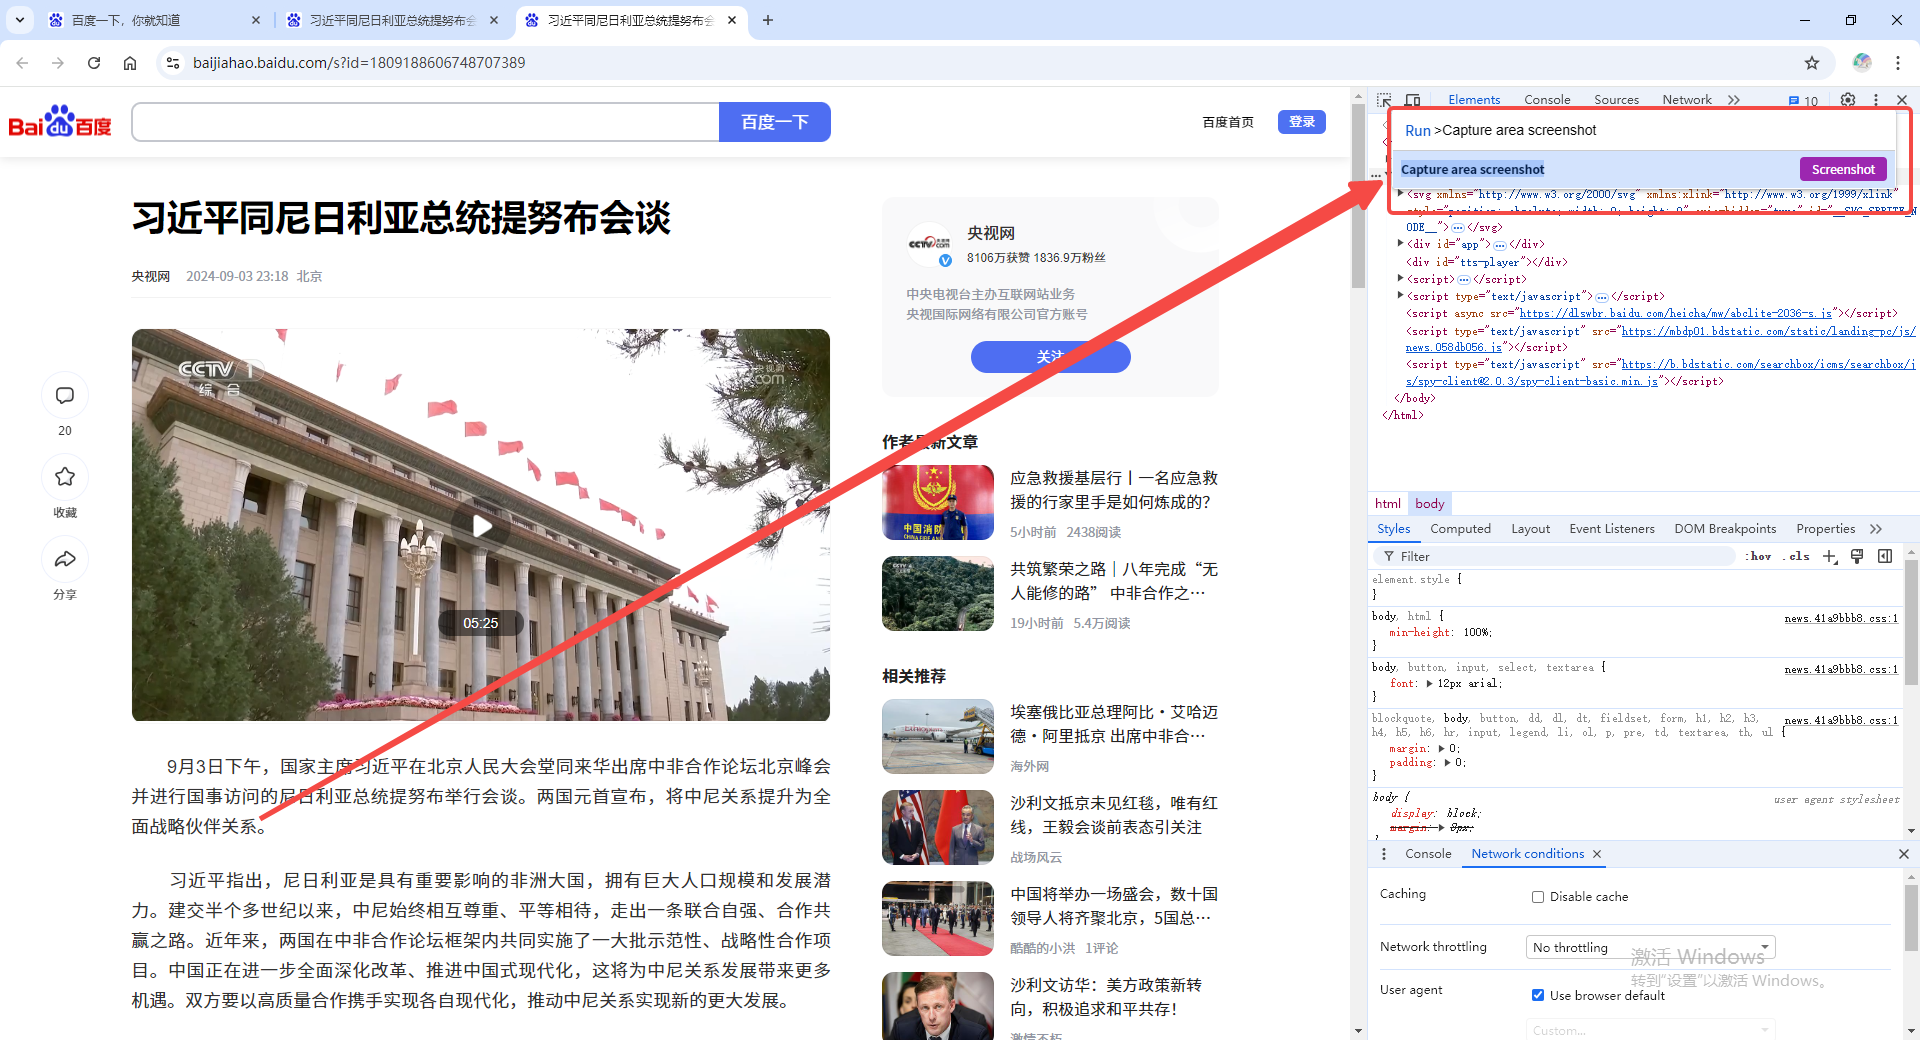Toggle the :hov element state button
This screenshot has height=1040, width=1920.
click(x=1759, y=556)
